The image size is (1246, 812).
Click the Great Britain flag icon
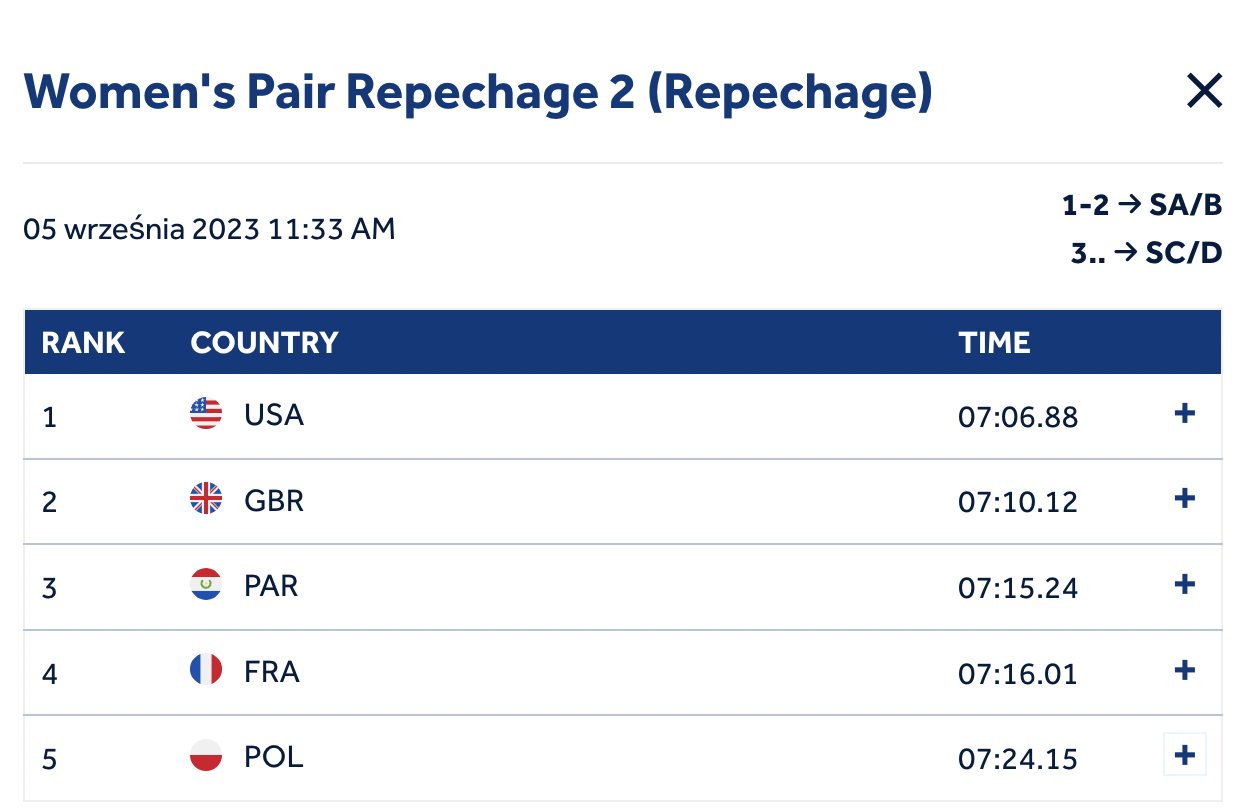point(206,499)
